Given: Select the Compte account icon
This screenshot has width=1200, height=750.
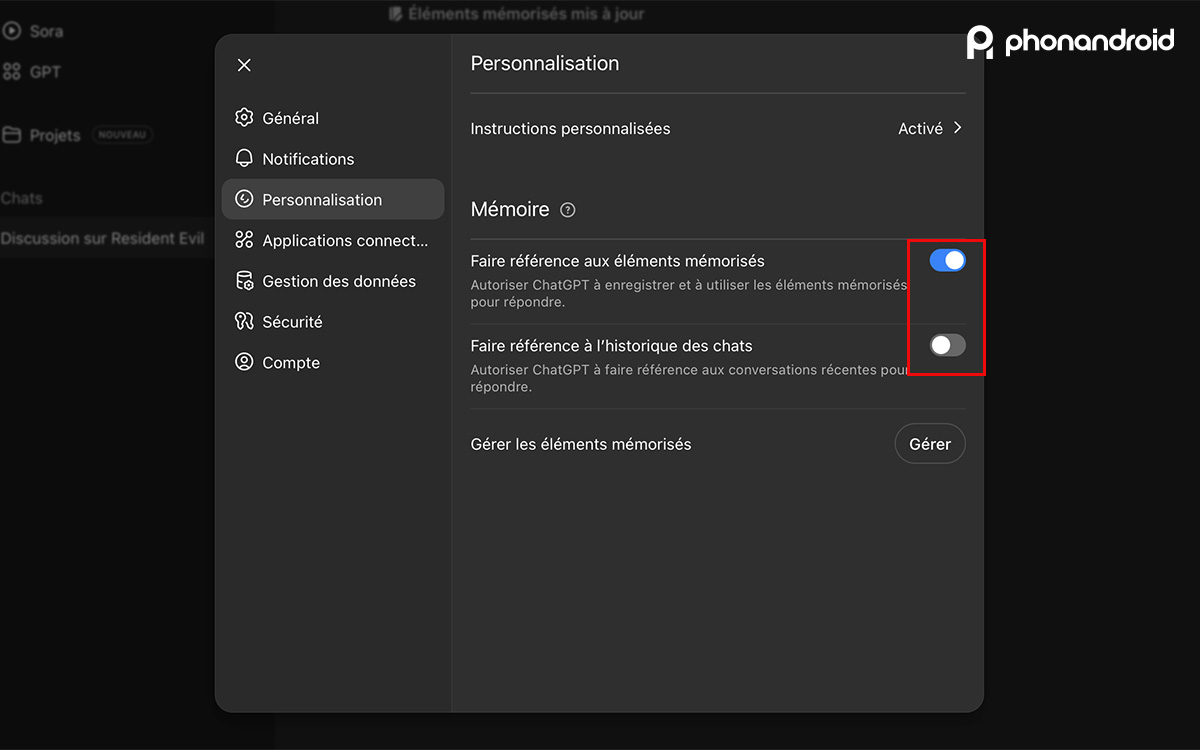Looking at the screenshot, I should (244, 362).
